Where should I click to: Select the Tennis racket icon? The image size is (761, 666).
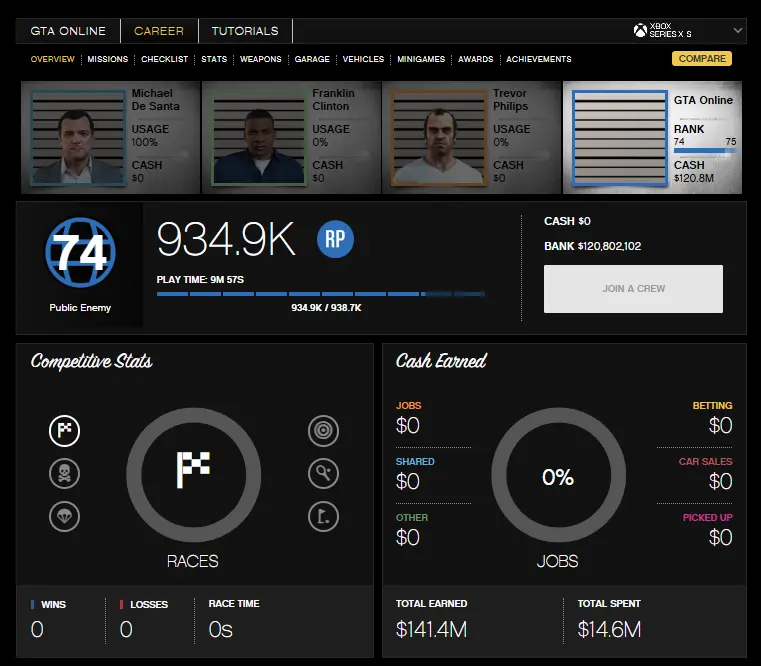pyautogui.click(x=323, y=474)
